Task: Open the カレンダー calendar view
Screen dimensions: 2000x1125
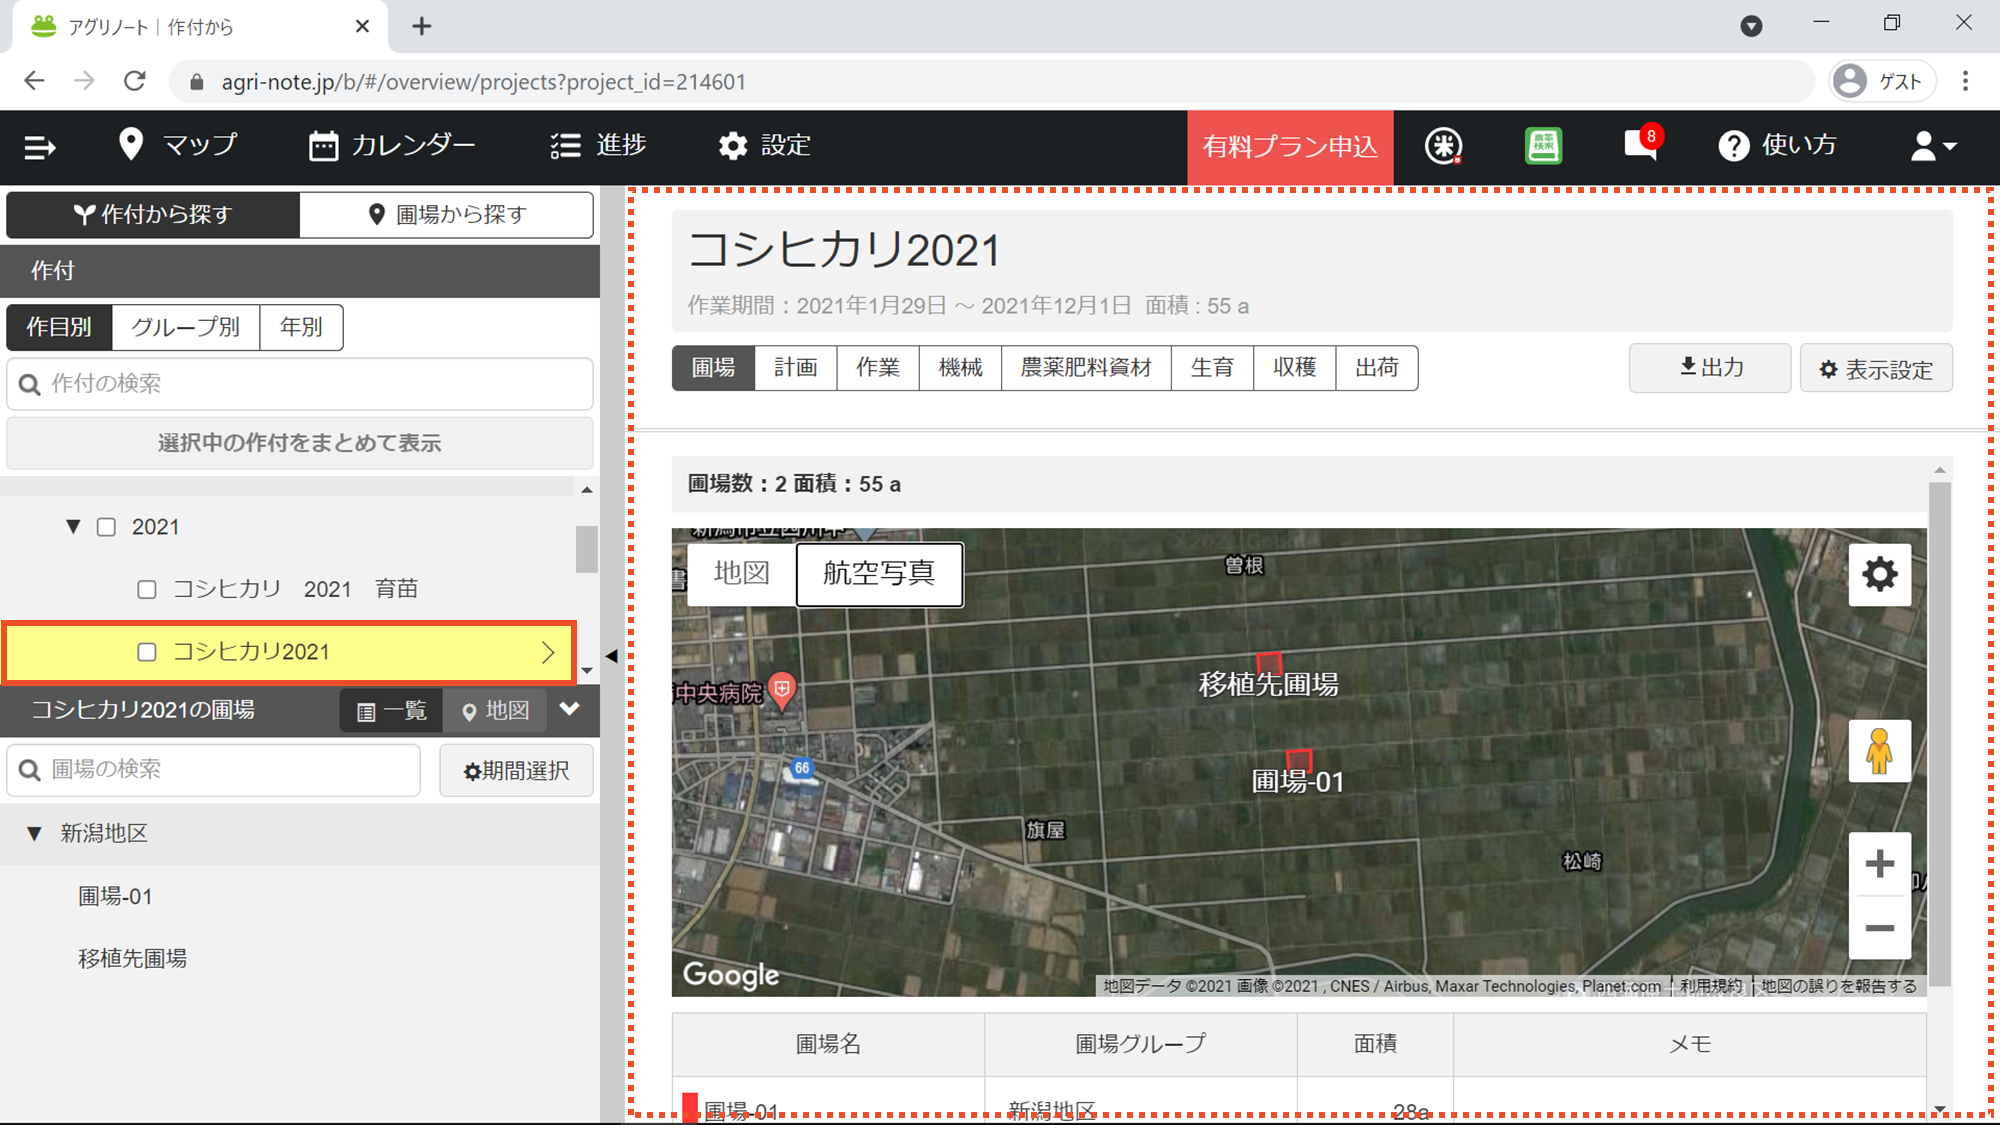Action: 392,145
